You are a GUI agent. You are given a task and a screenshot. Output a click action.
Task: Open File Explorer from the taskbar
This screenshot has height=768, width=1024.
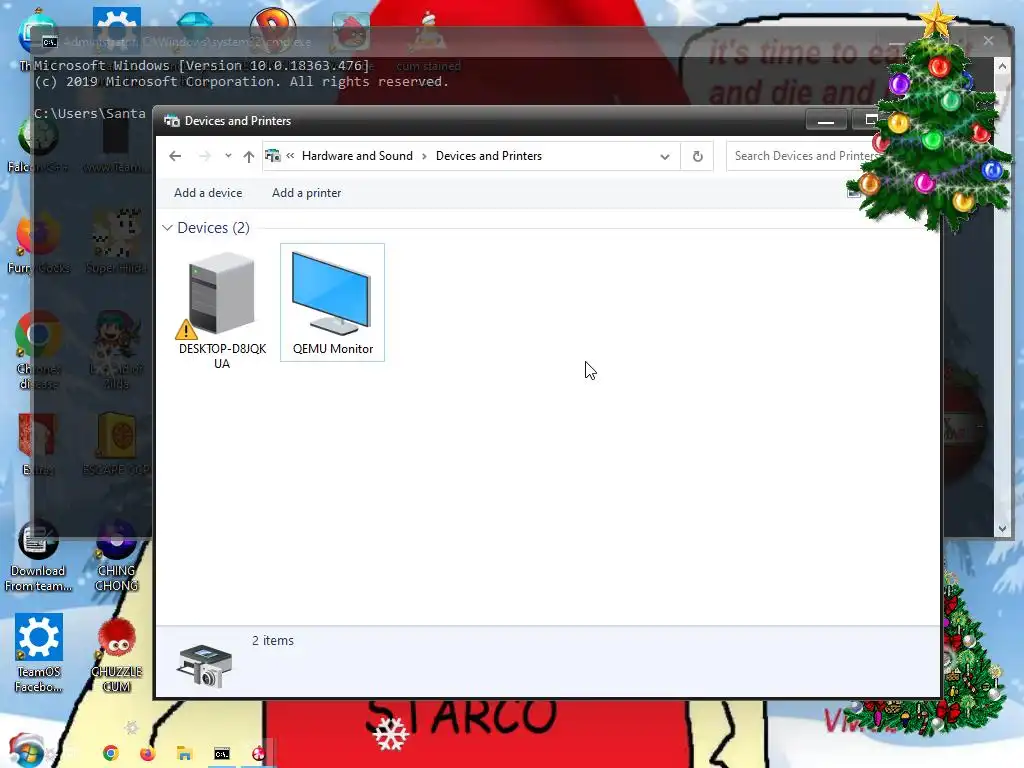185,754
